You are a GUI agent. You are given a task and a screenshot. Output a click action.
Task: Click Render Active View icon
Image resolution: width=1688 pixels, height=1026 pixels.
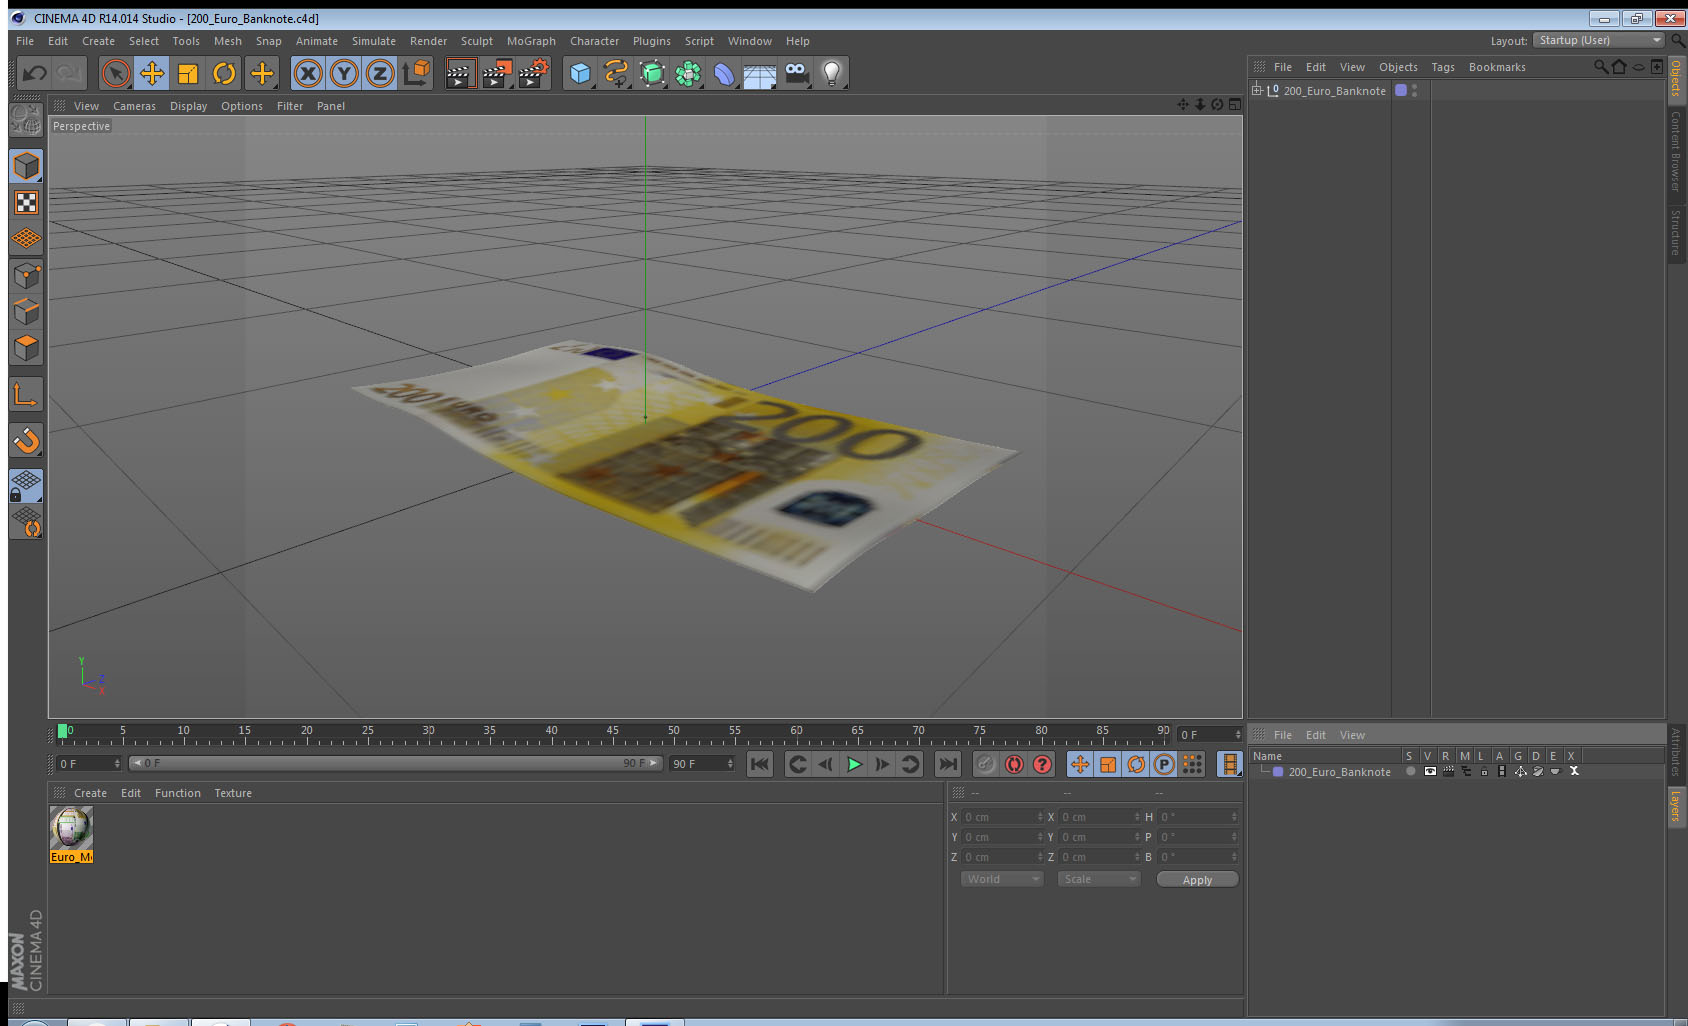[x=460, y=73]
